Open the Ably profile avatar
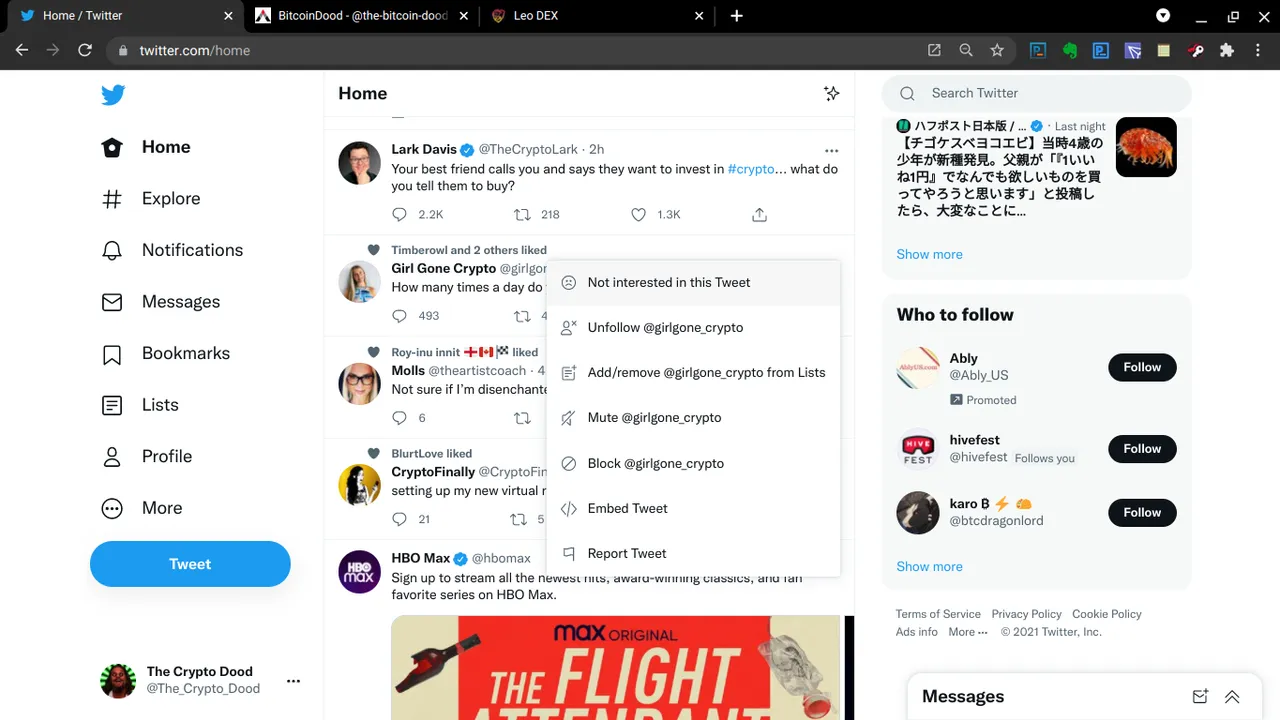 (918, 368)
